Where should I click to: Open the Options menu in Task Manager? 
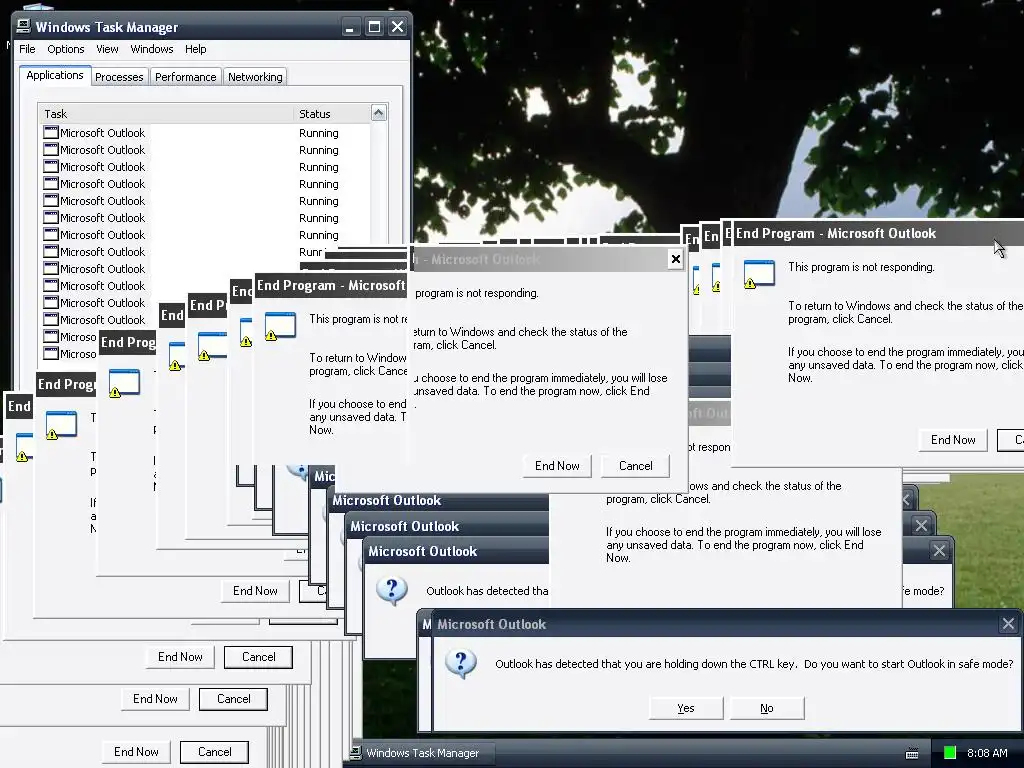pos(65,49)
